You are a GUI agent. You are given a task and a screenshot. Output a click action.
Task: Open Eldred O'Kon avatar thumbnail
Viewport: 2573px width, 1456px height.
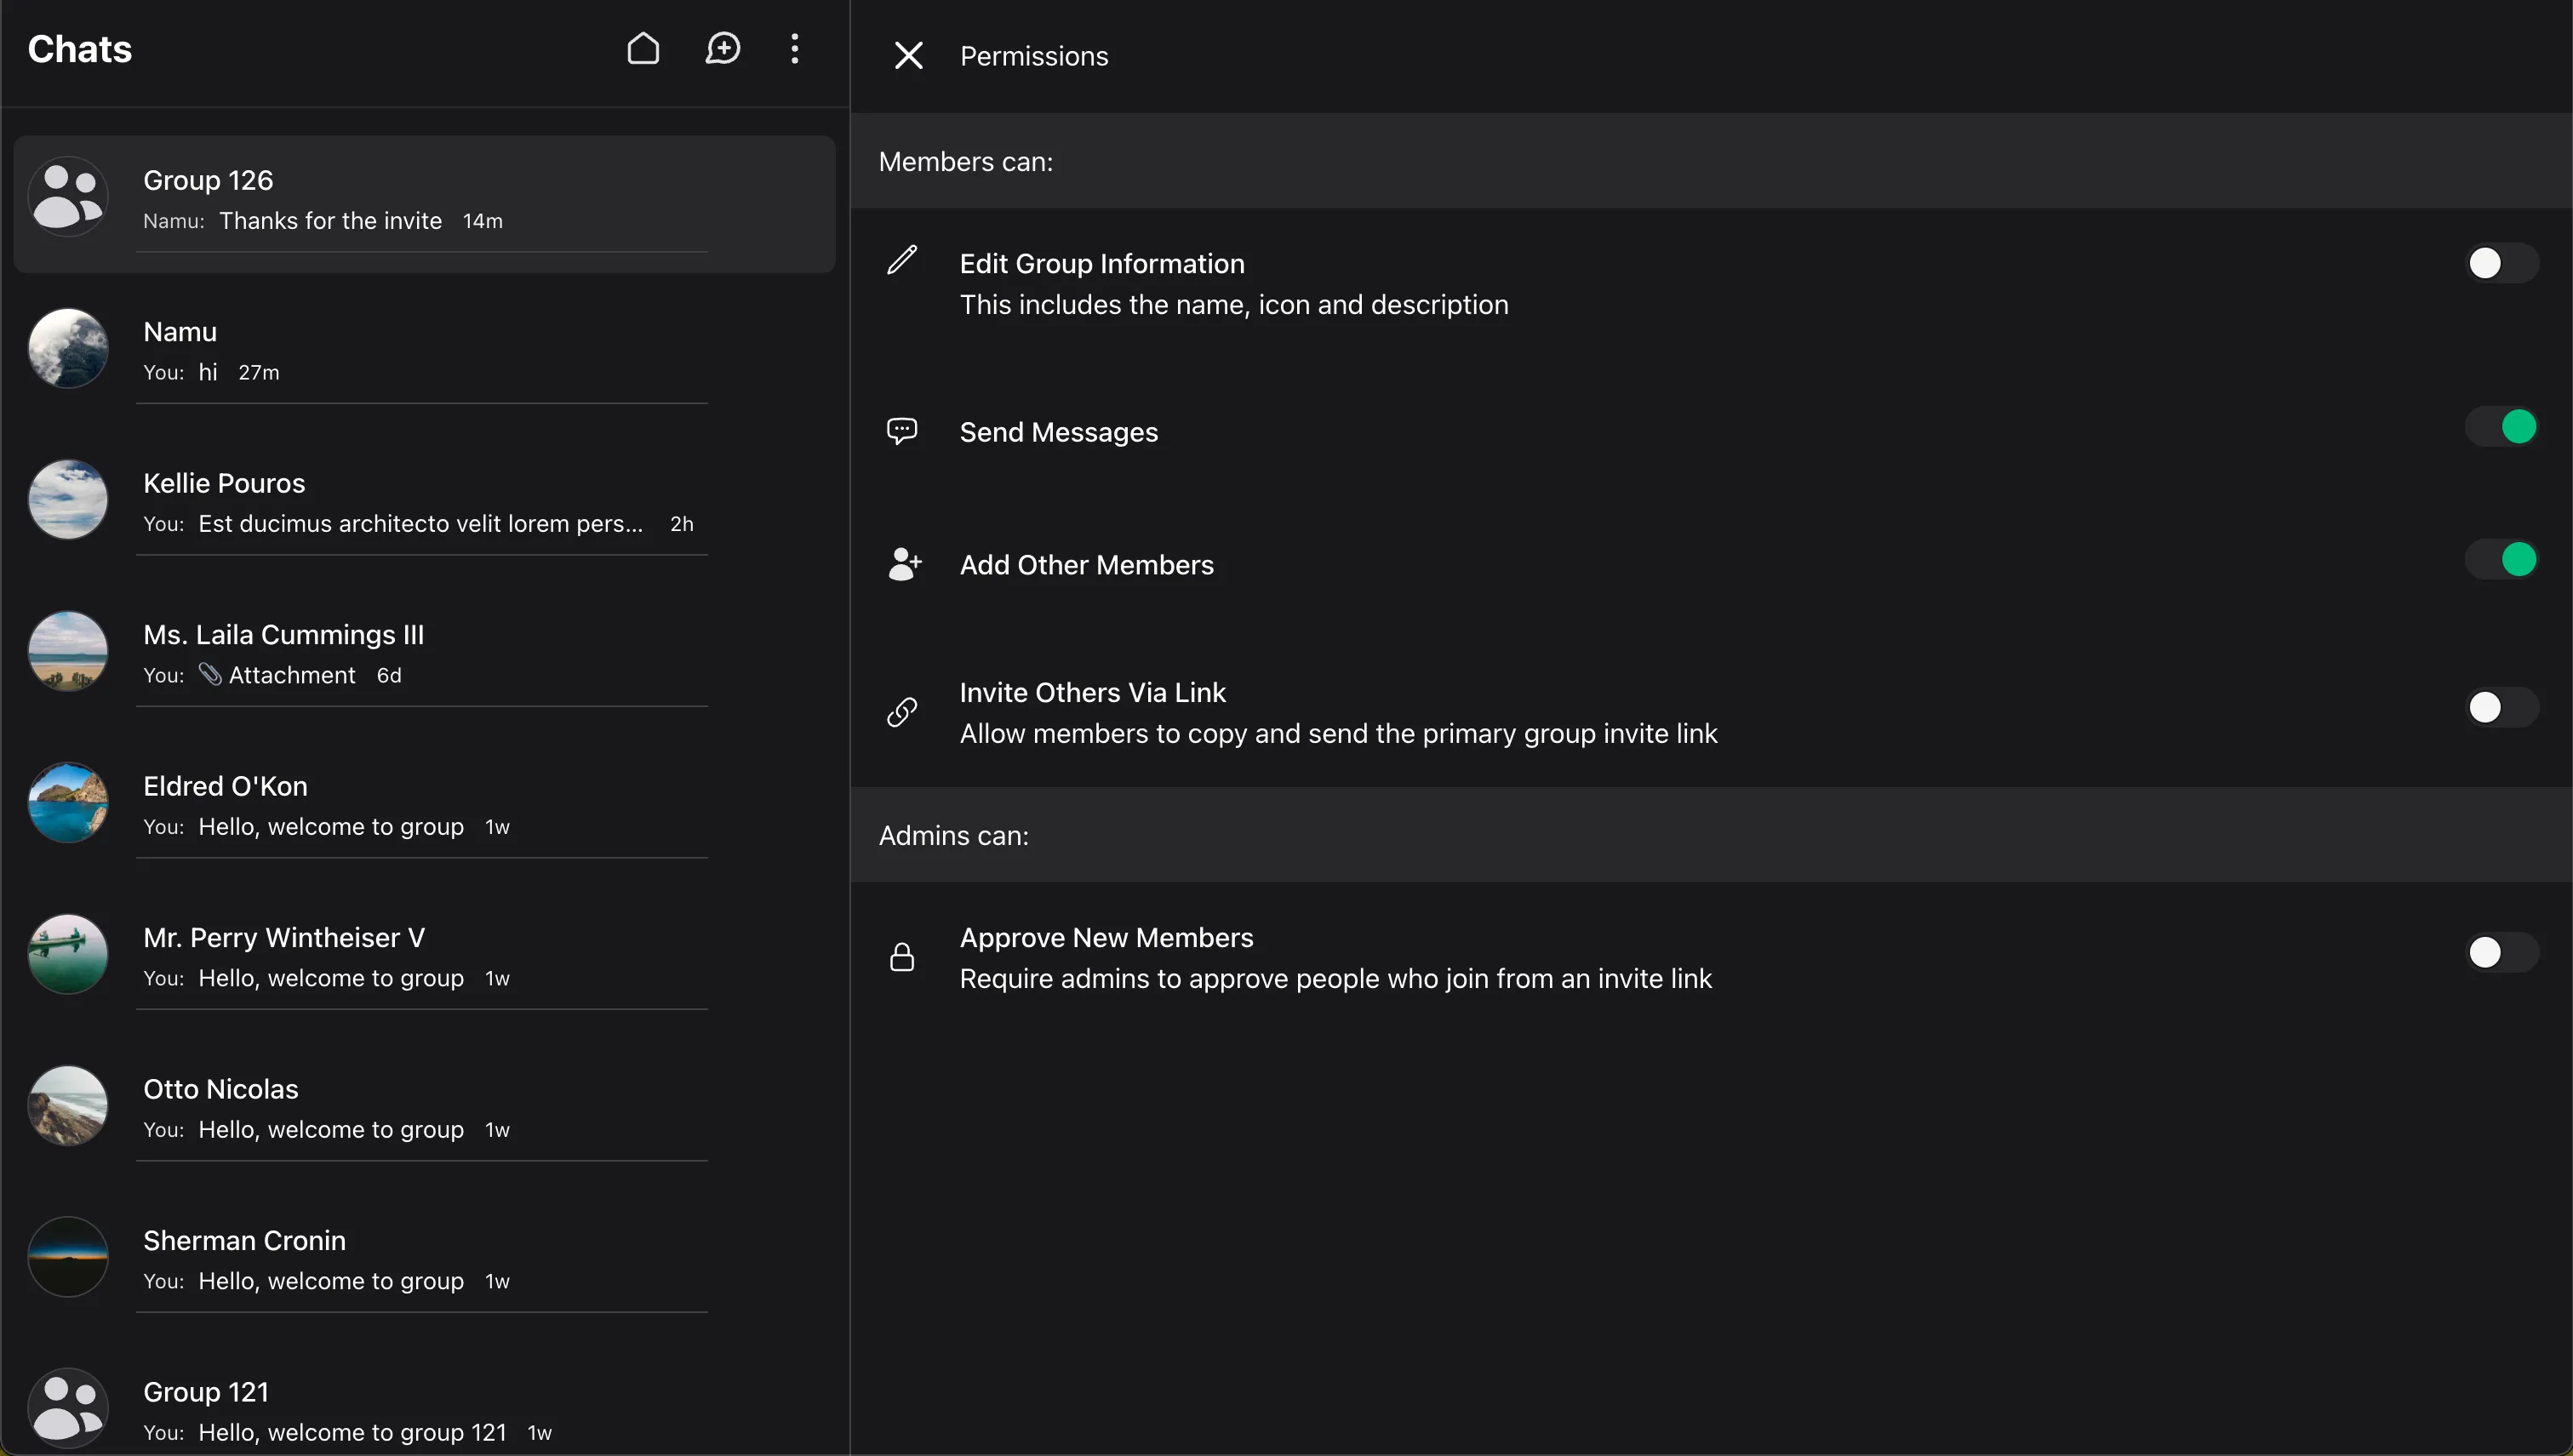[68, 802]
